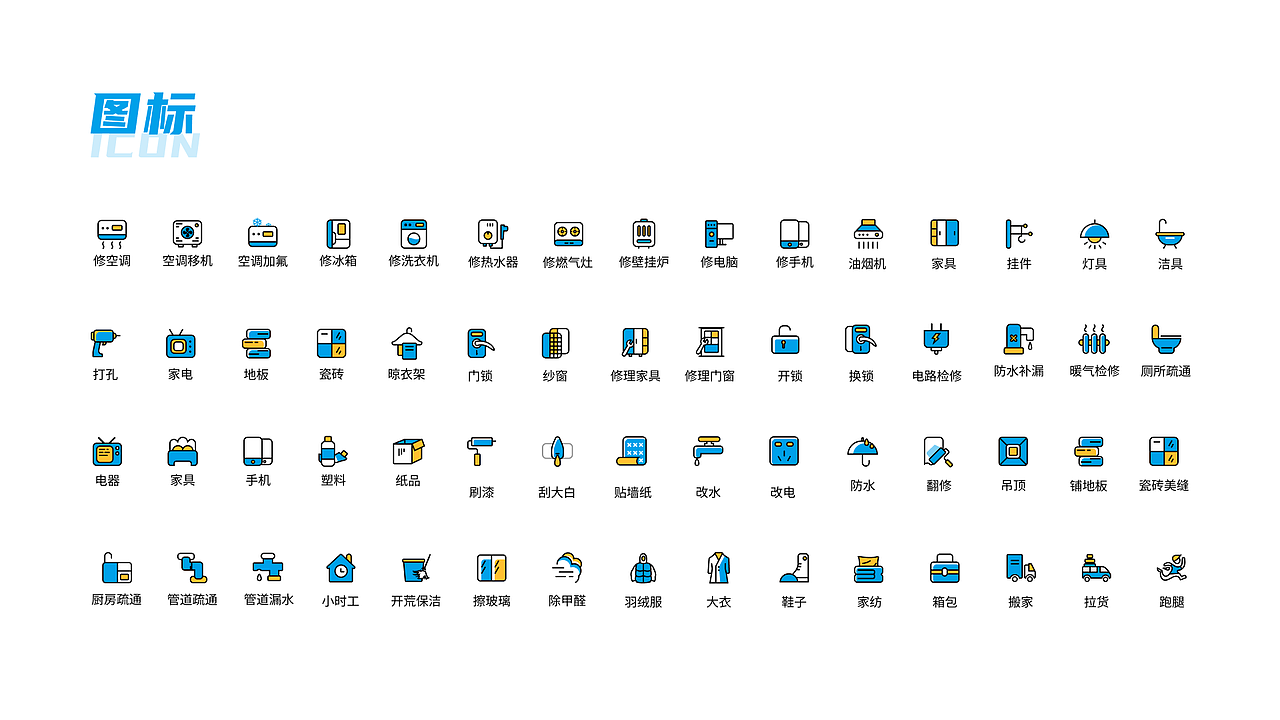Open the 门锁 door lock icon

pyautogui.click(x=481, y=344)
